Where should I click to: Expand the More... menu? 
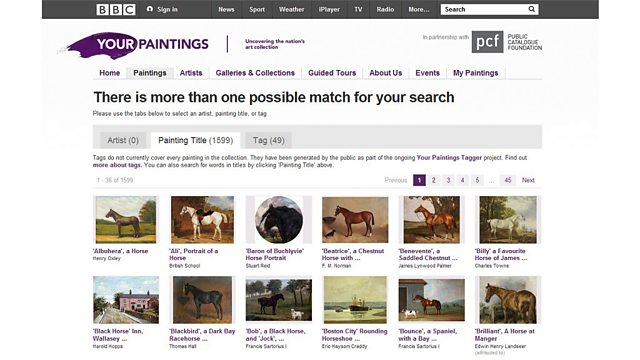(x=419, y=9)
